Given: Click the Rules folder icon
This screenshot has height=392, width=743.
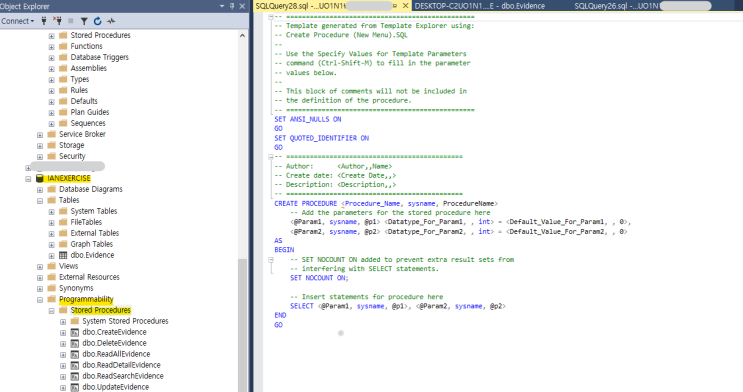Looking at the screenshot, I should point(63,90).
